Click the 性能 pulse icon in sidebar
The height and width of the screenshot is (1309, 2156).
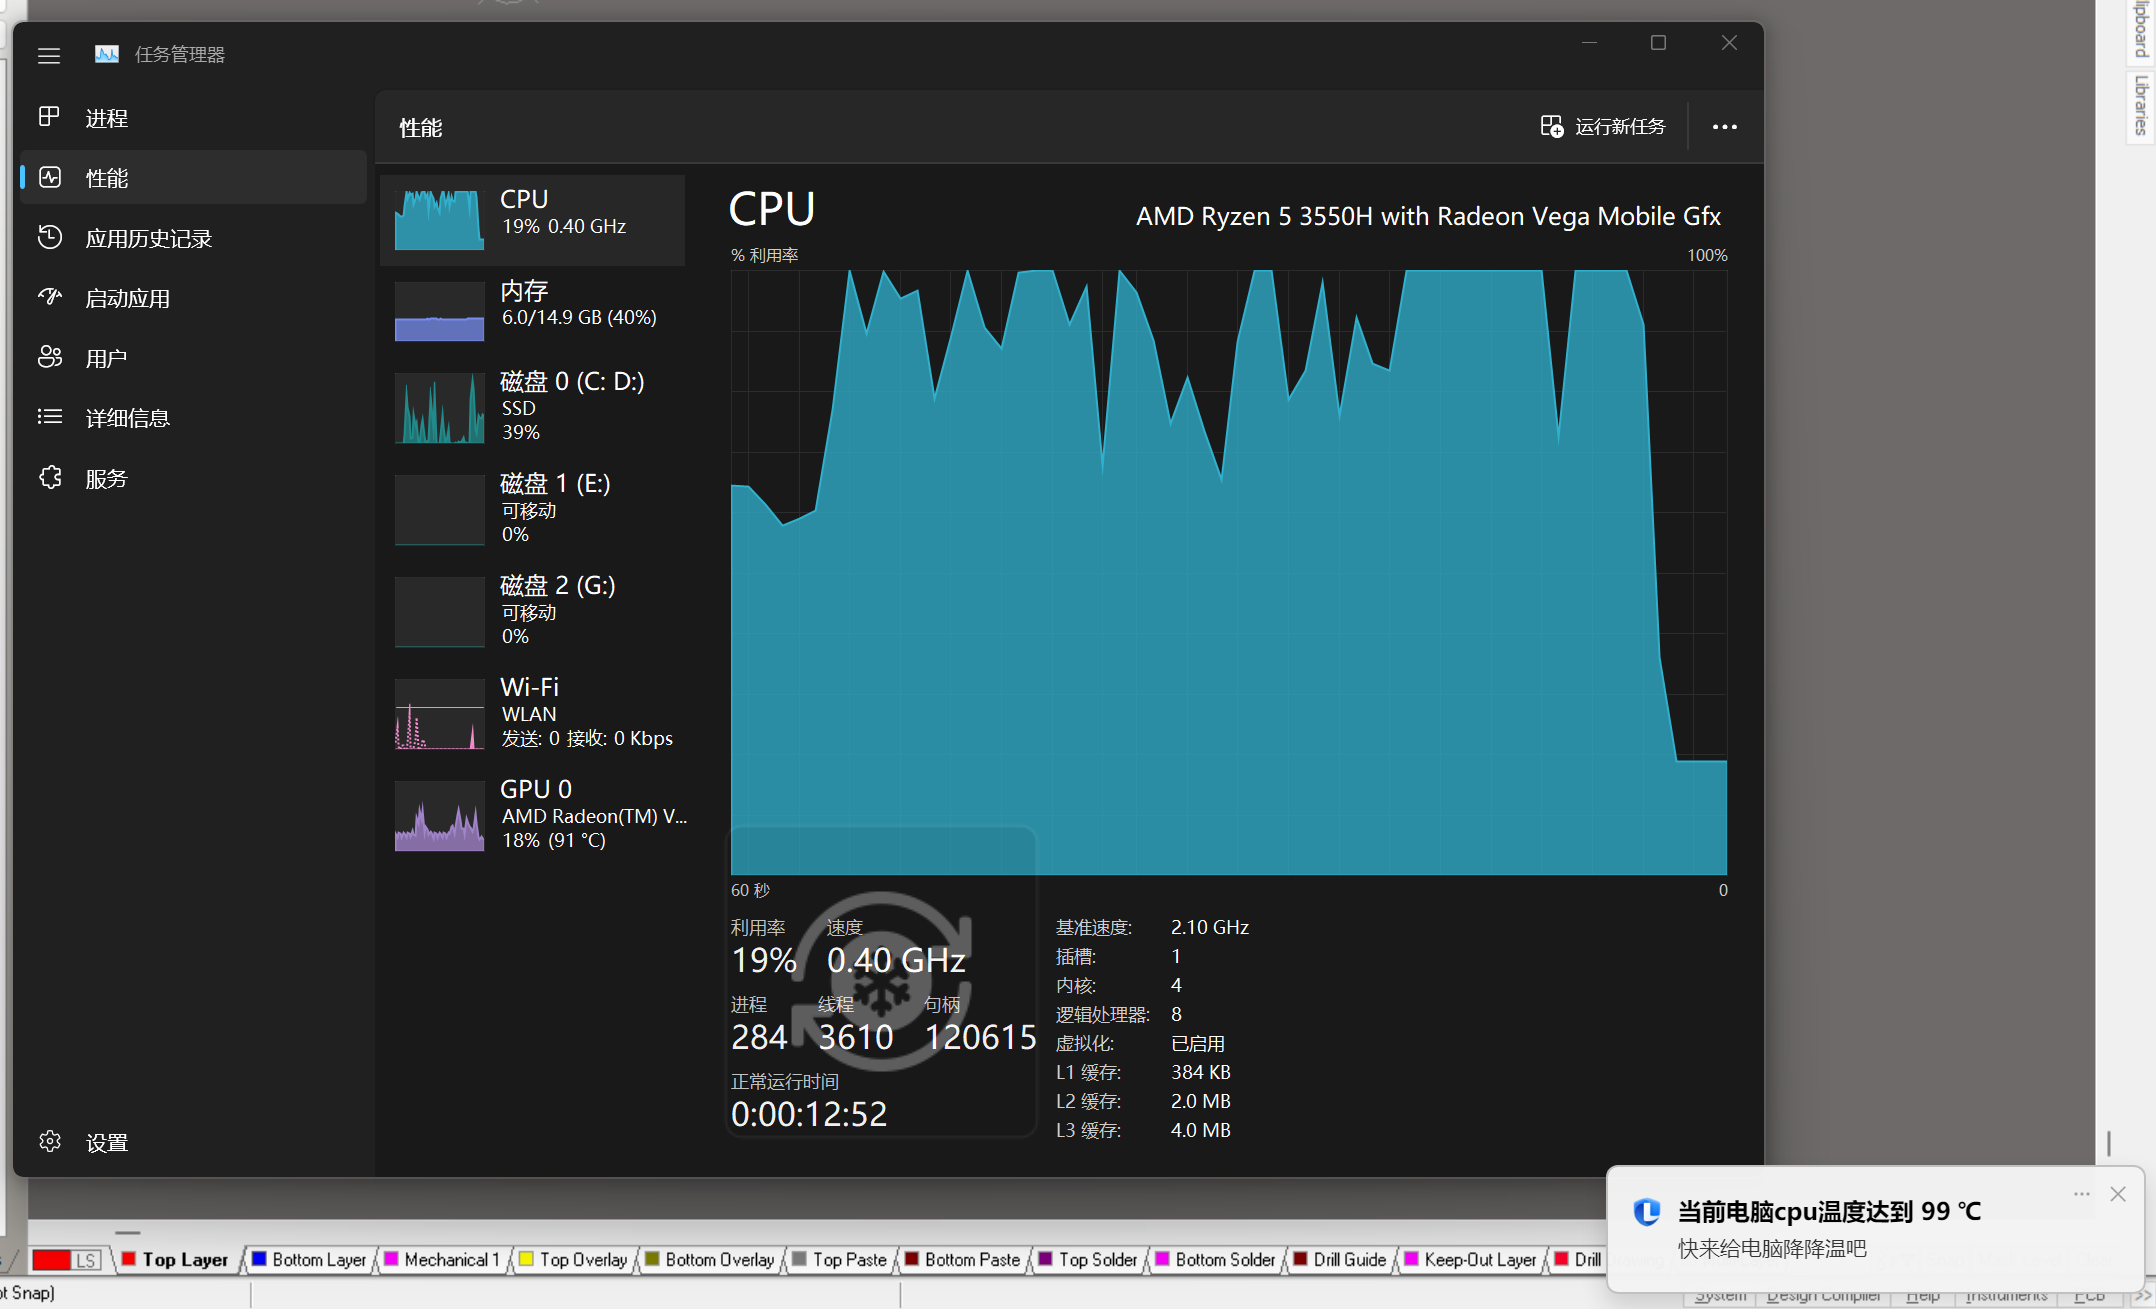click(50, 177)
